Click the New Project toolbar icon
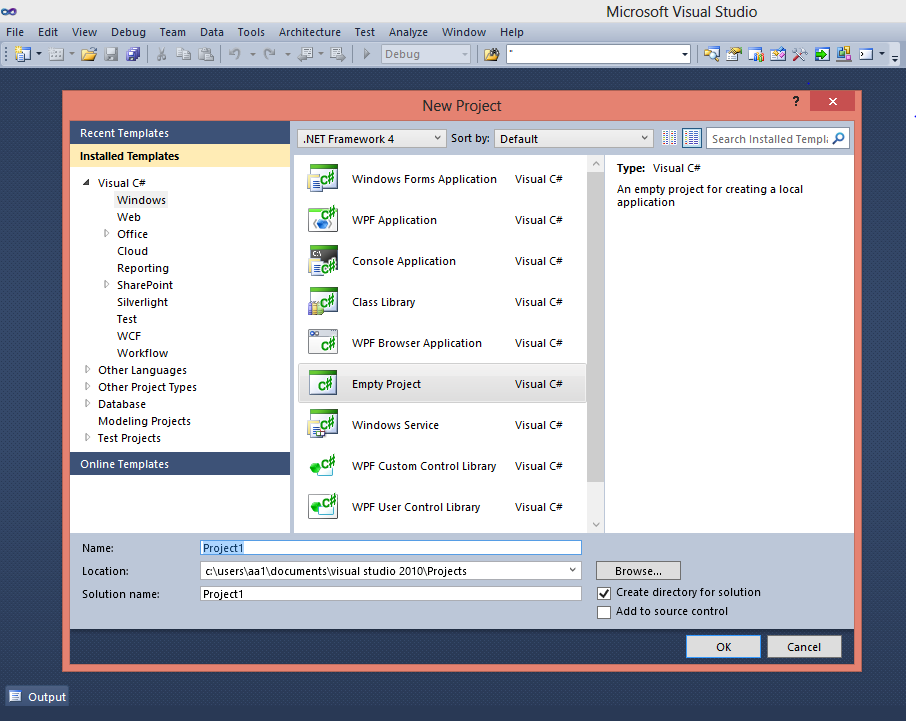This screenshot has height=721, width=916. click(23, 54)
